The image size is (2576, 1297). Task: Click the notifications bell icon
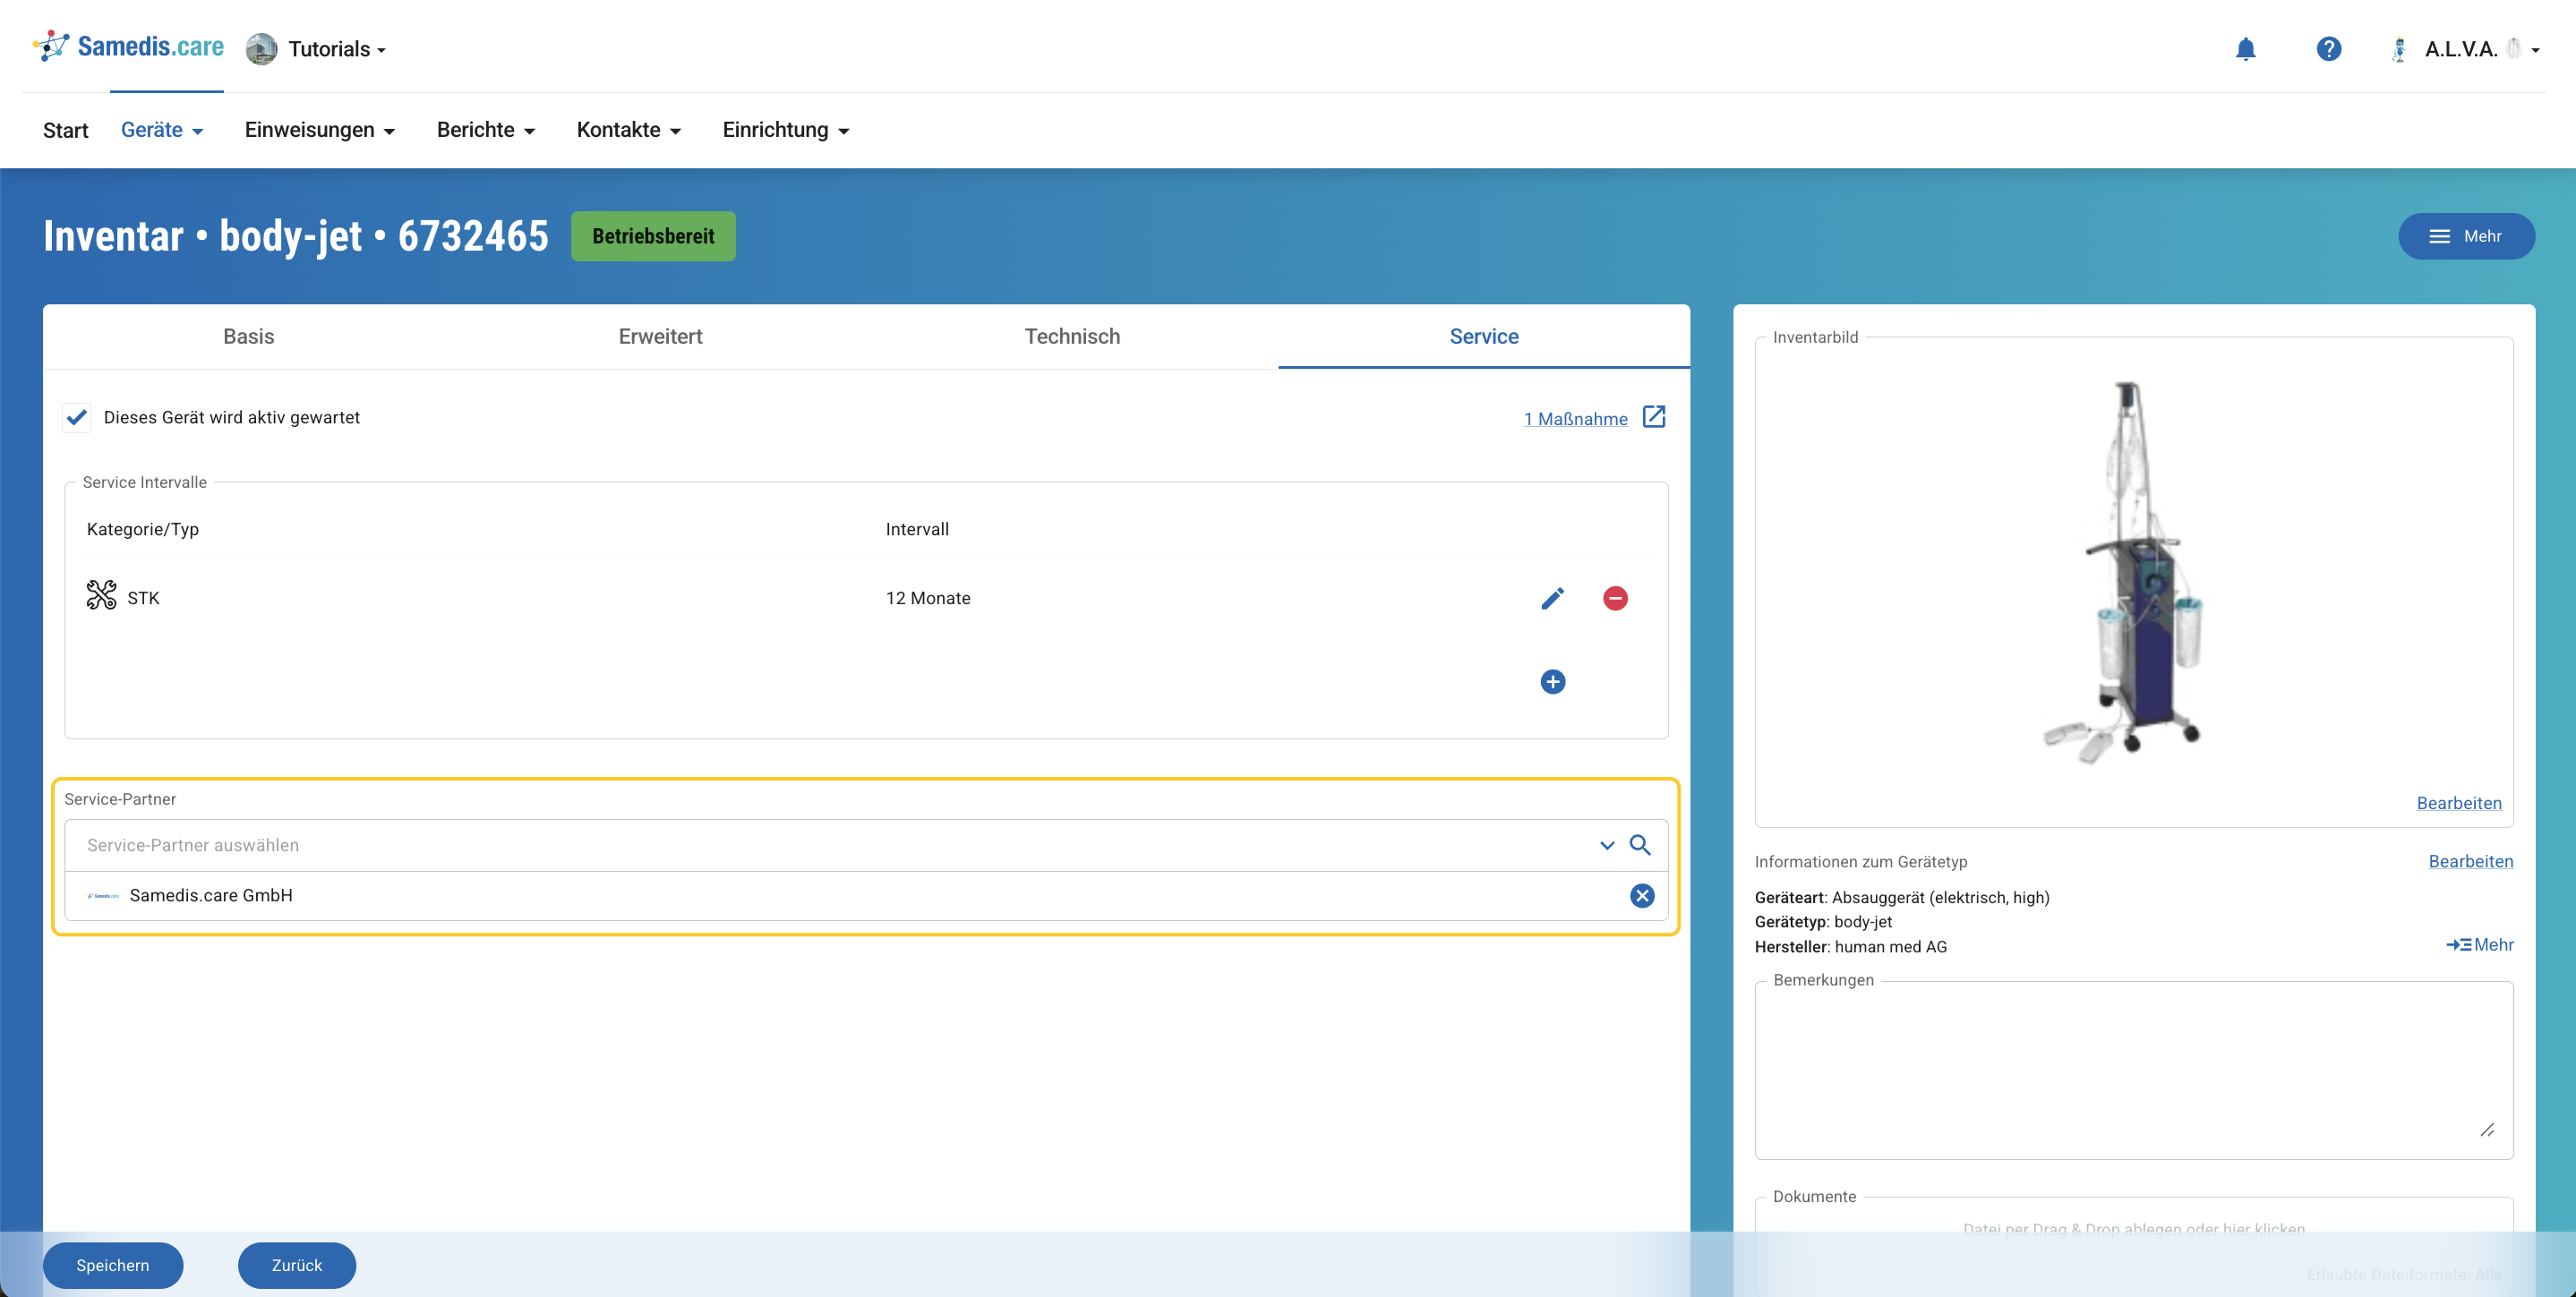coord(2245,49)
